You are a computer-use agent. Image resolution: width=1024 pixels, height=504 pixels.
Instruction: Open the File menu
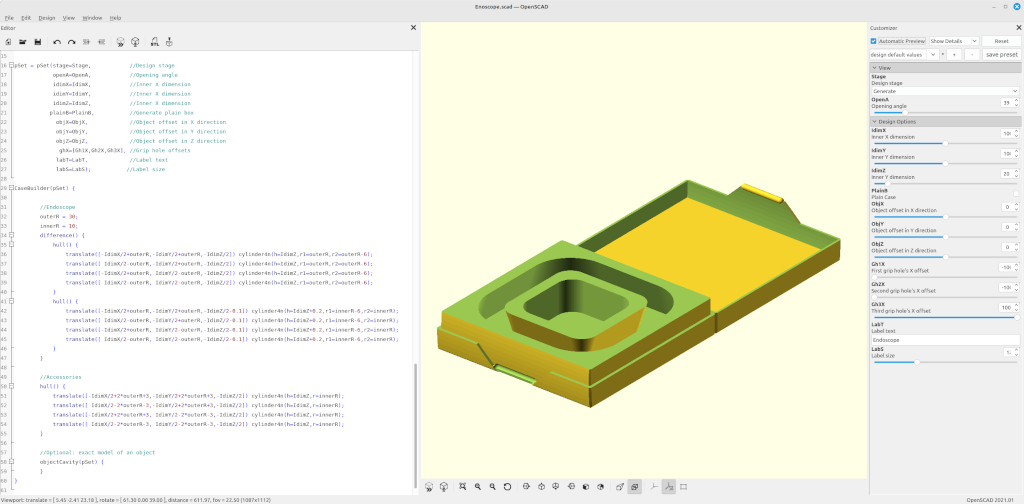point(9,18)
